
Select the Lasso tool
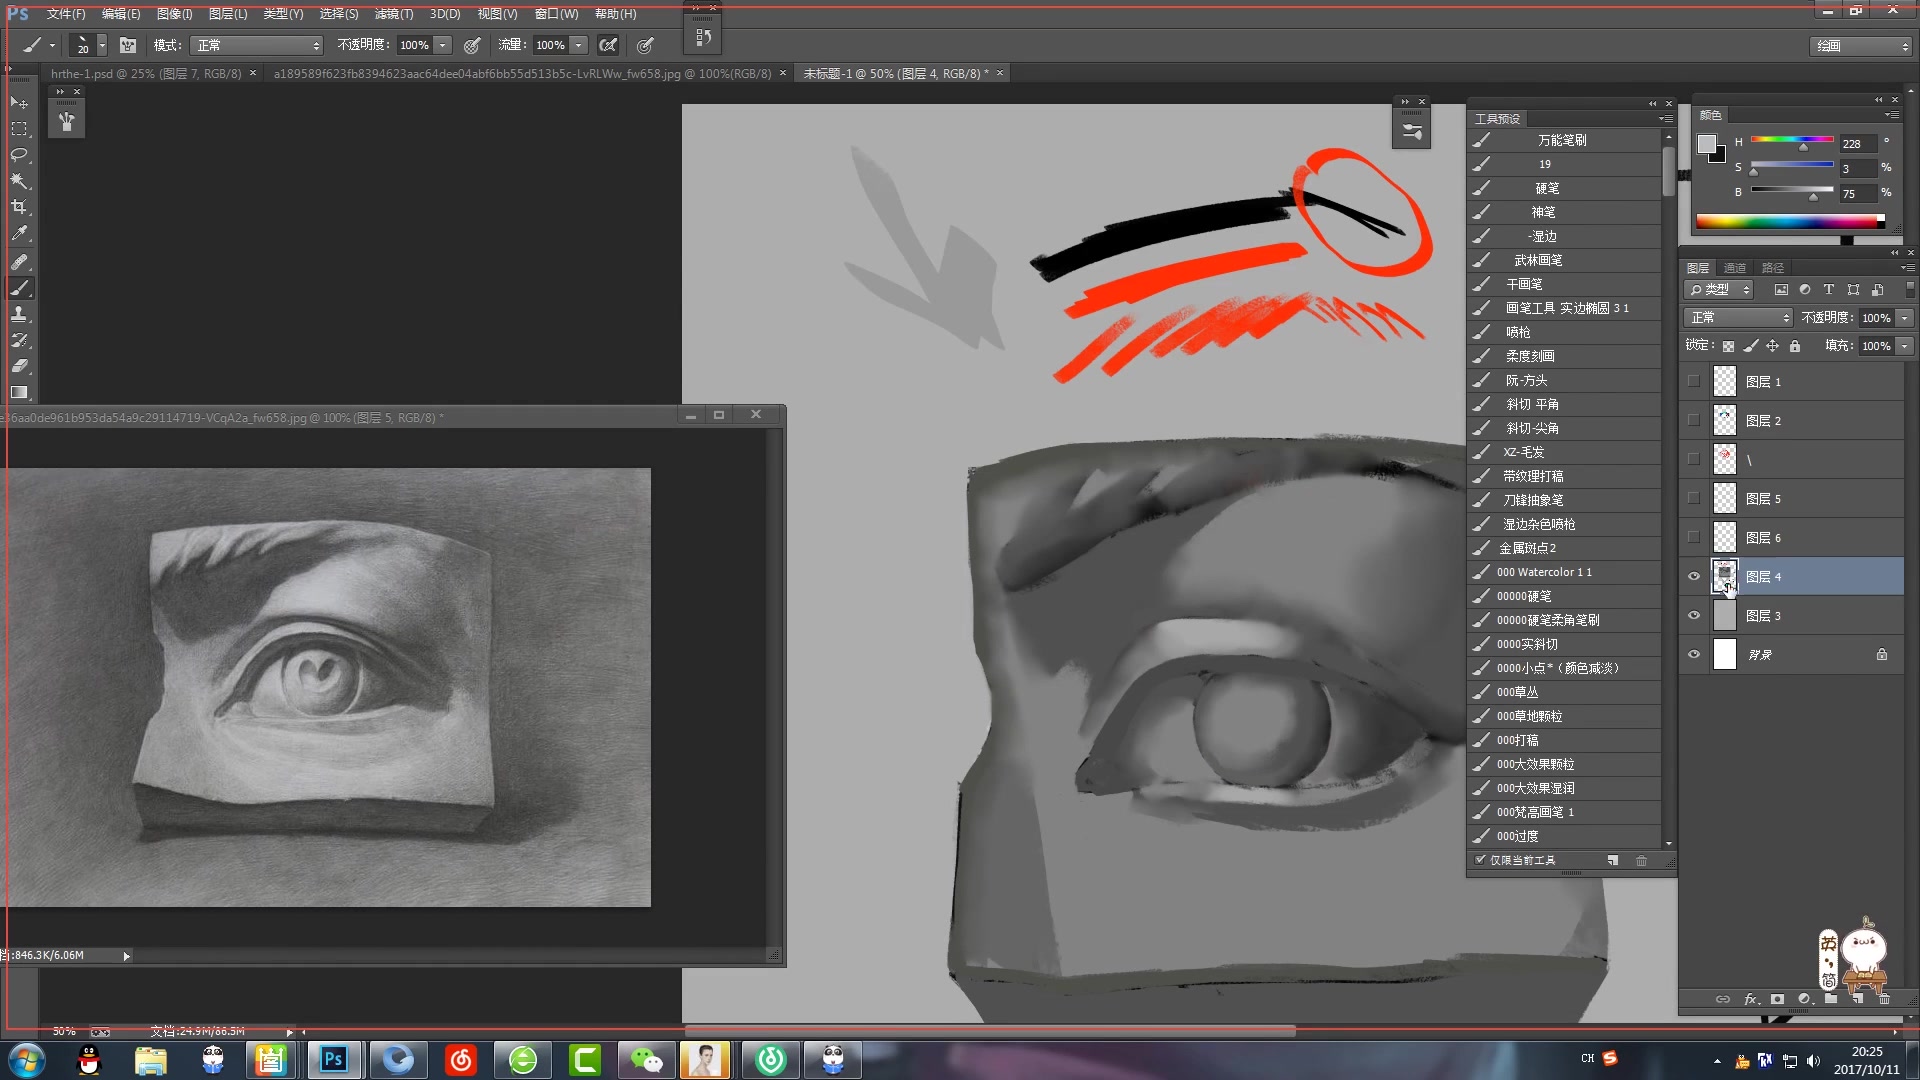pos(19,155)
